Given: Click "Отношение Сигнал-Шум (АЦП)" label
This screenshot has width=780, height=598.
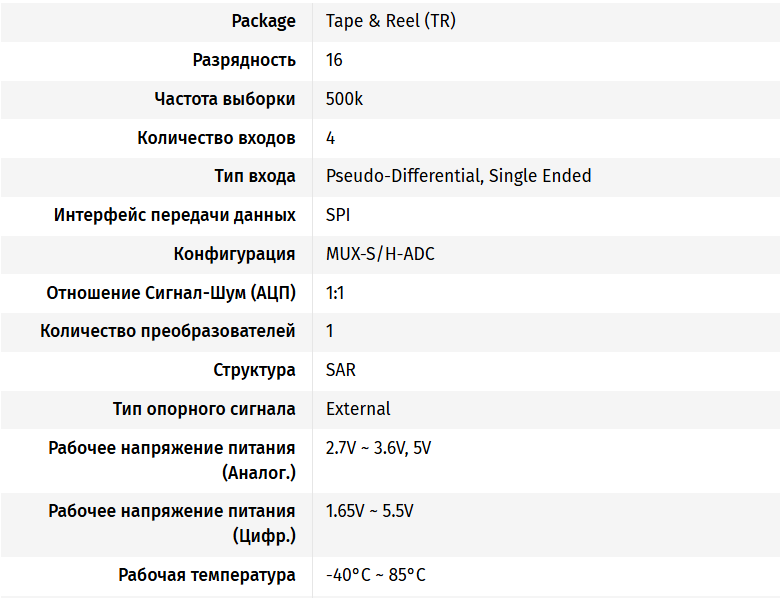Looking at the screenshot, I should click(171, 293).
